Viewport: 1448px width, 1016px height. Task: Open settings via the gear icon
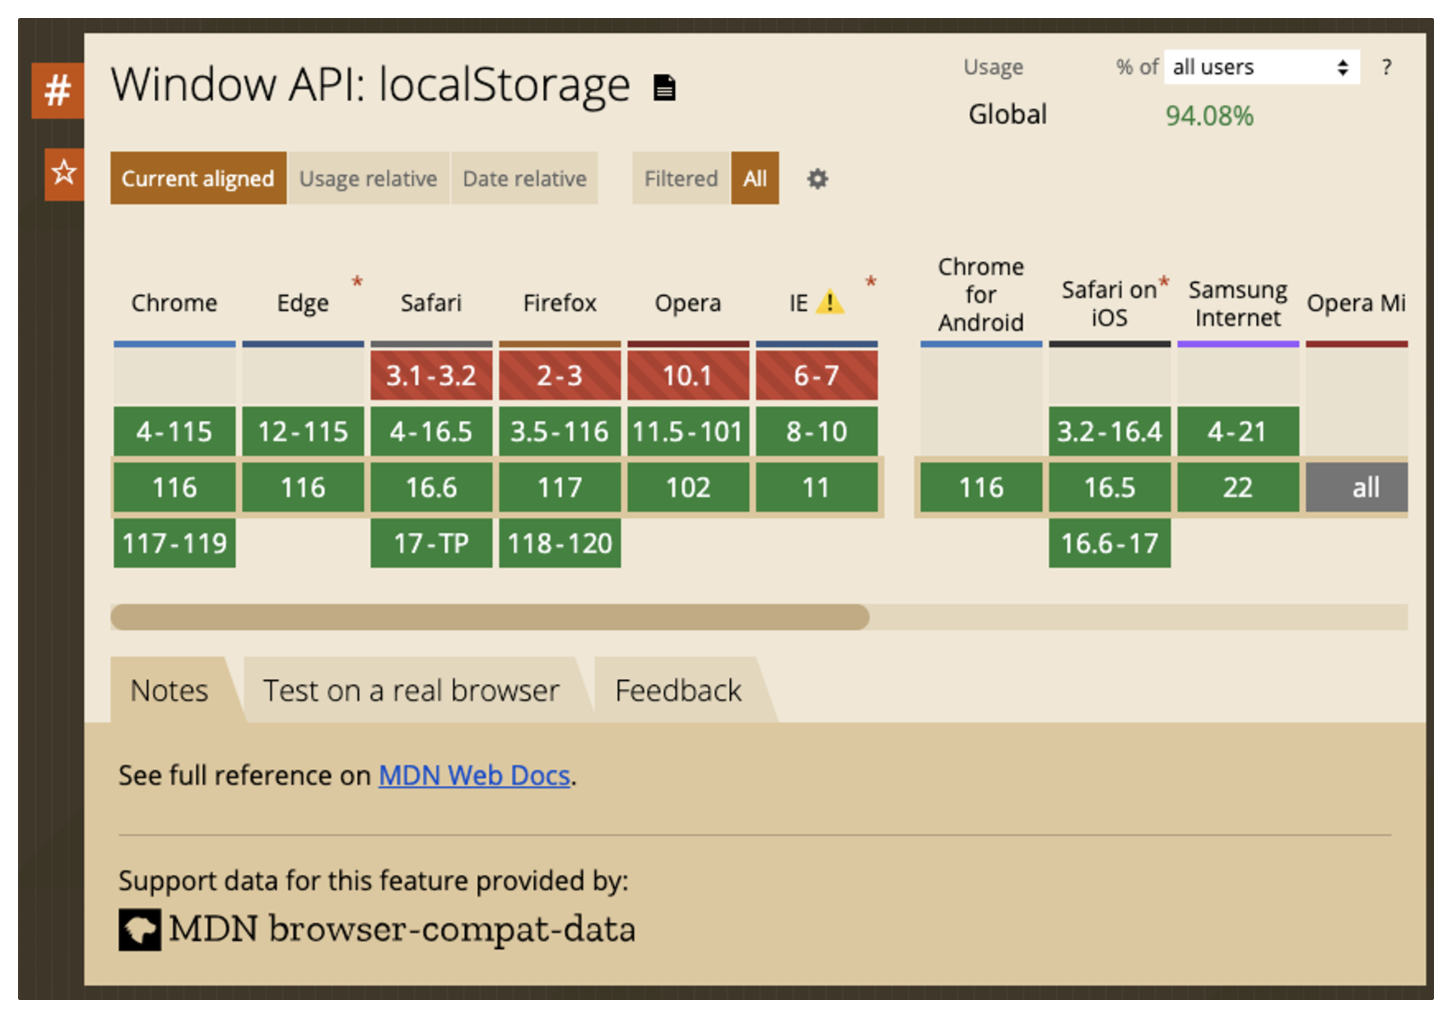pyautogui.click(x=817, y=179)
